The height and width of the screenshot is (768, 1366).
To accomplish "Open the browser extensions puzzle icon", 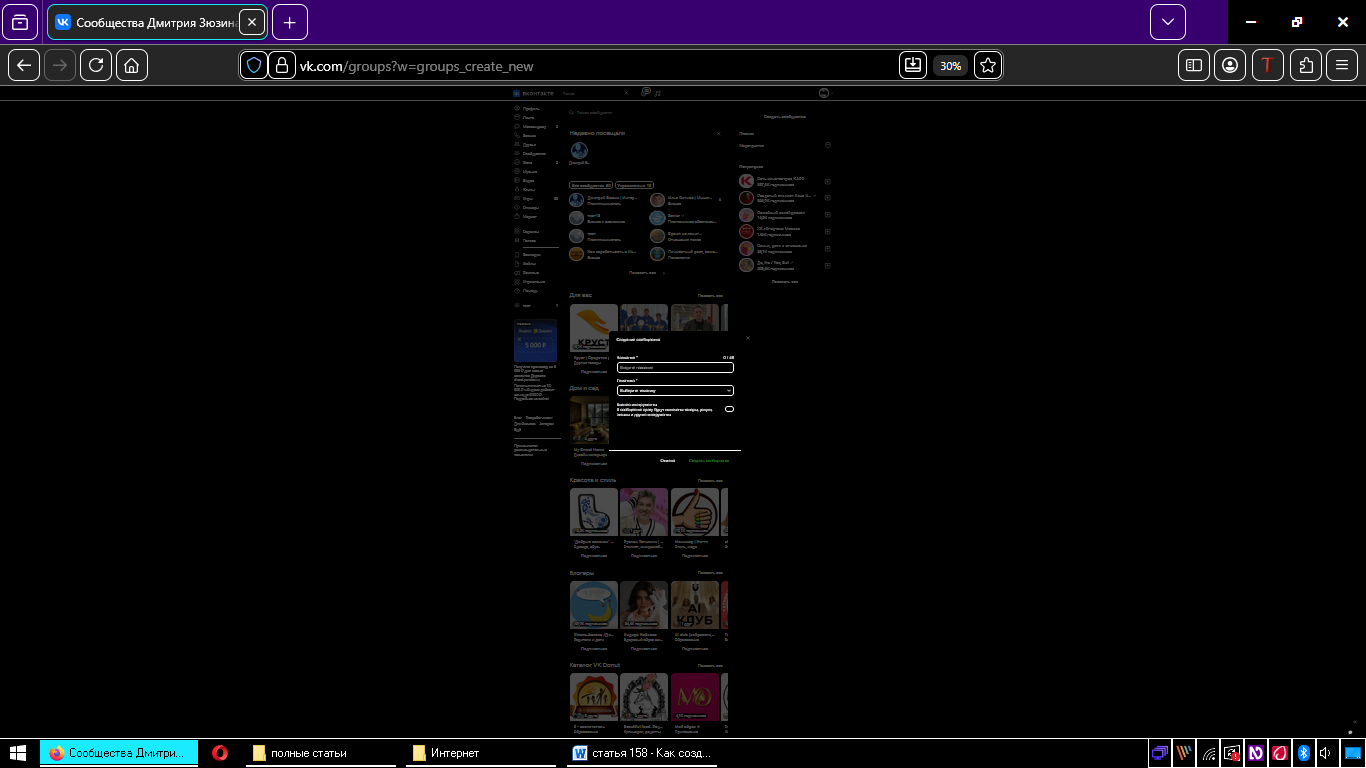I will [x=1306, y=65].
